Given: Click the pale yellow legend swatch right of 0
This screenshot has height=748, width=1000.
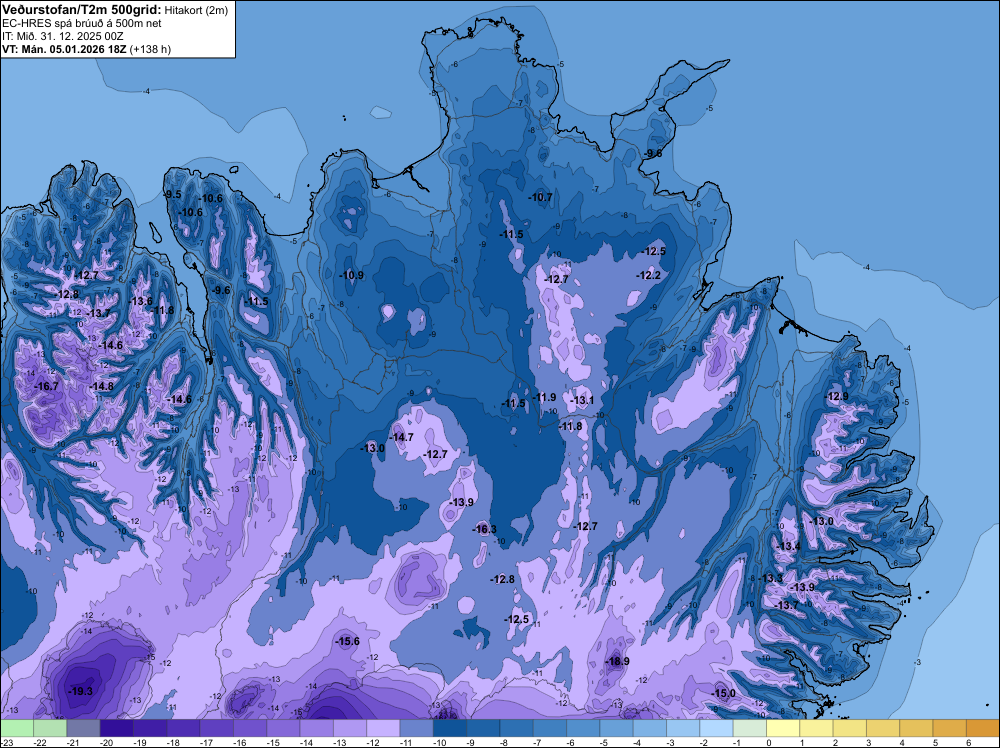Looking at the screenshot, I should (x=783, y=728).
